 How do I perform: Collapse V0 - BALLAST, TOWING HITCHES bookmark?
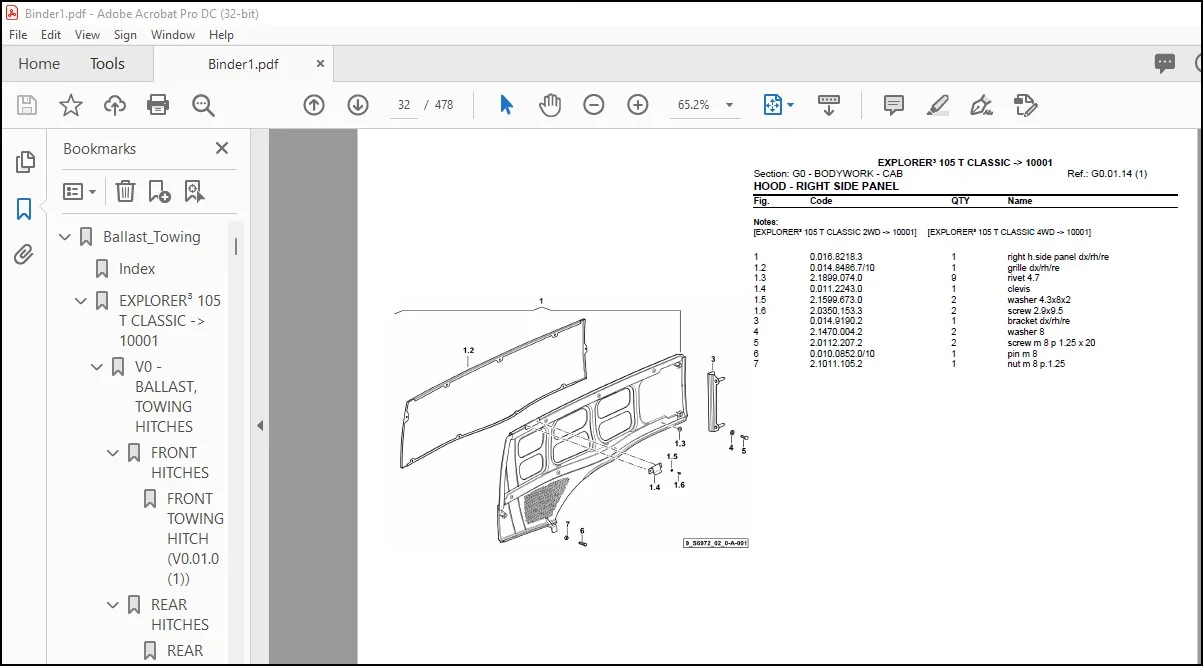(98, 367)
